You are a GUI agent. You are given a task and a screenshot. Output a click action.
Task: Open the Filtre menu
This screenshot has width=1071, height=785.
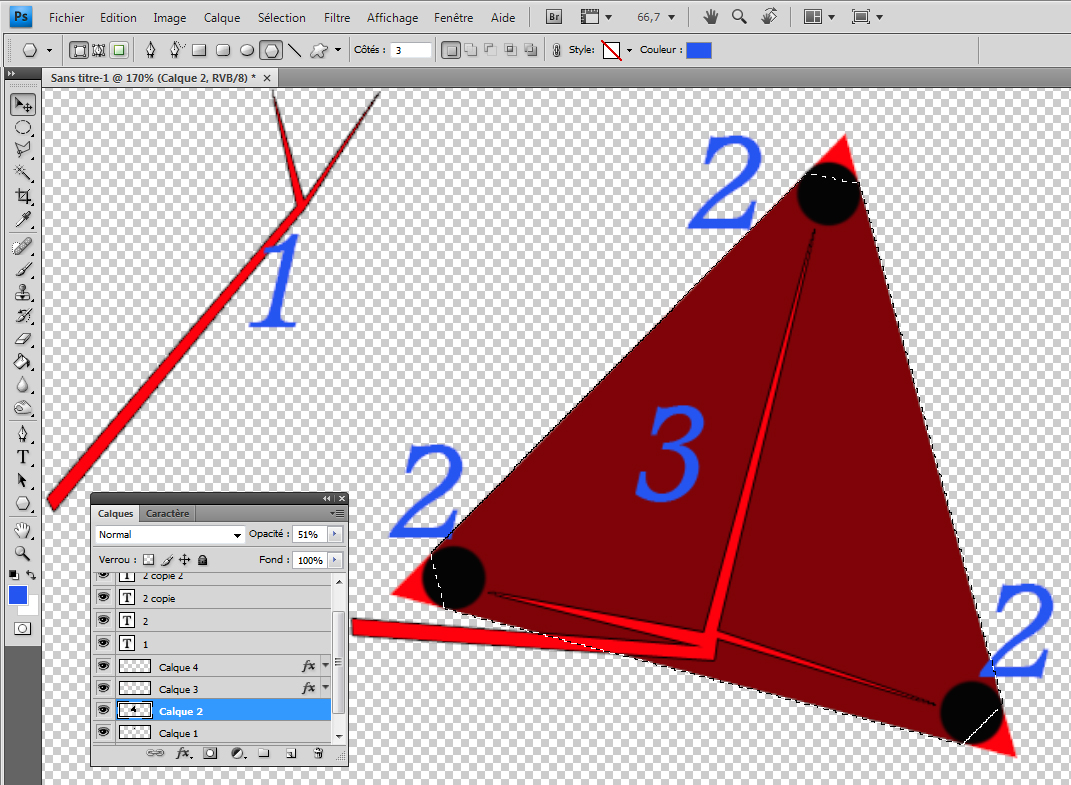pos(337,18)
